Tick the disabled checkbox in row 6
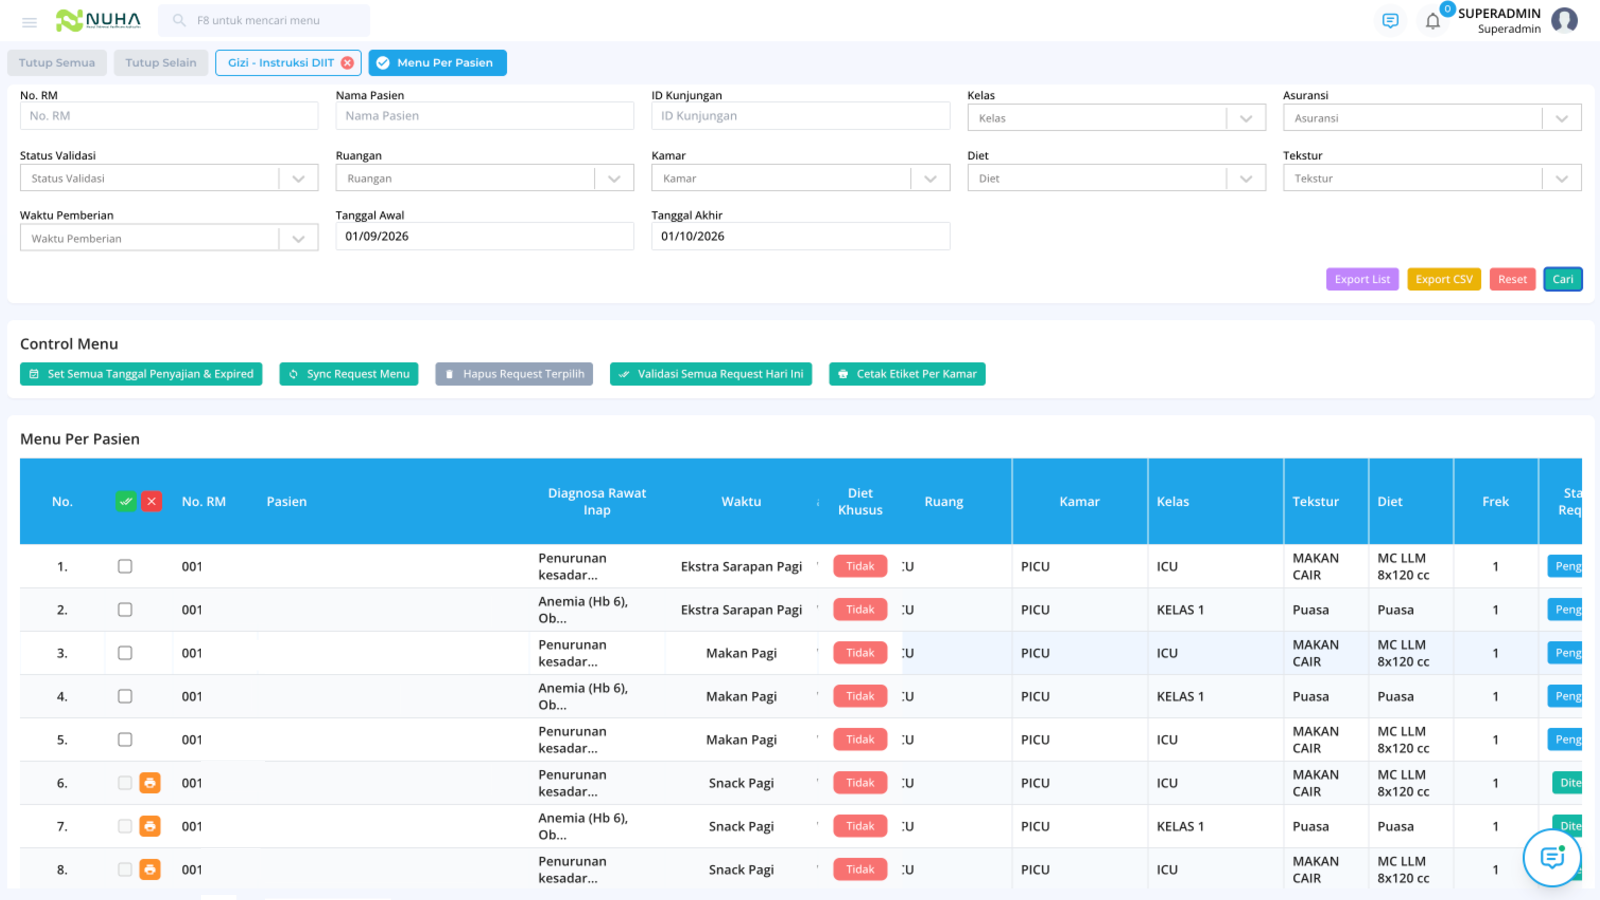Image resolution: width=1600 pixels, height=900 pixels. [x=125, y=783]
